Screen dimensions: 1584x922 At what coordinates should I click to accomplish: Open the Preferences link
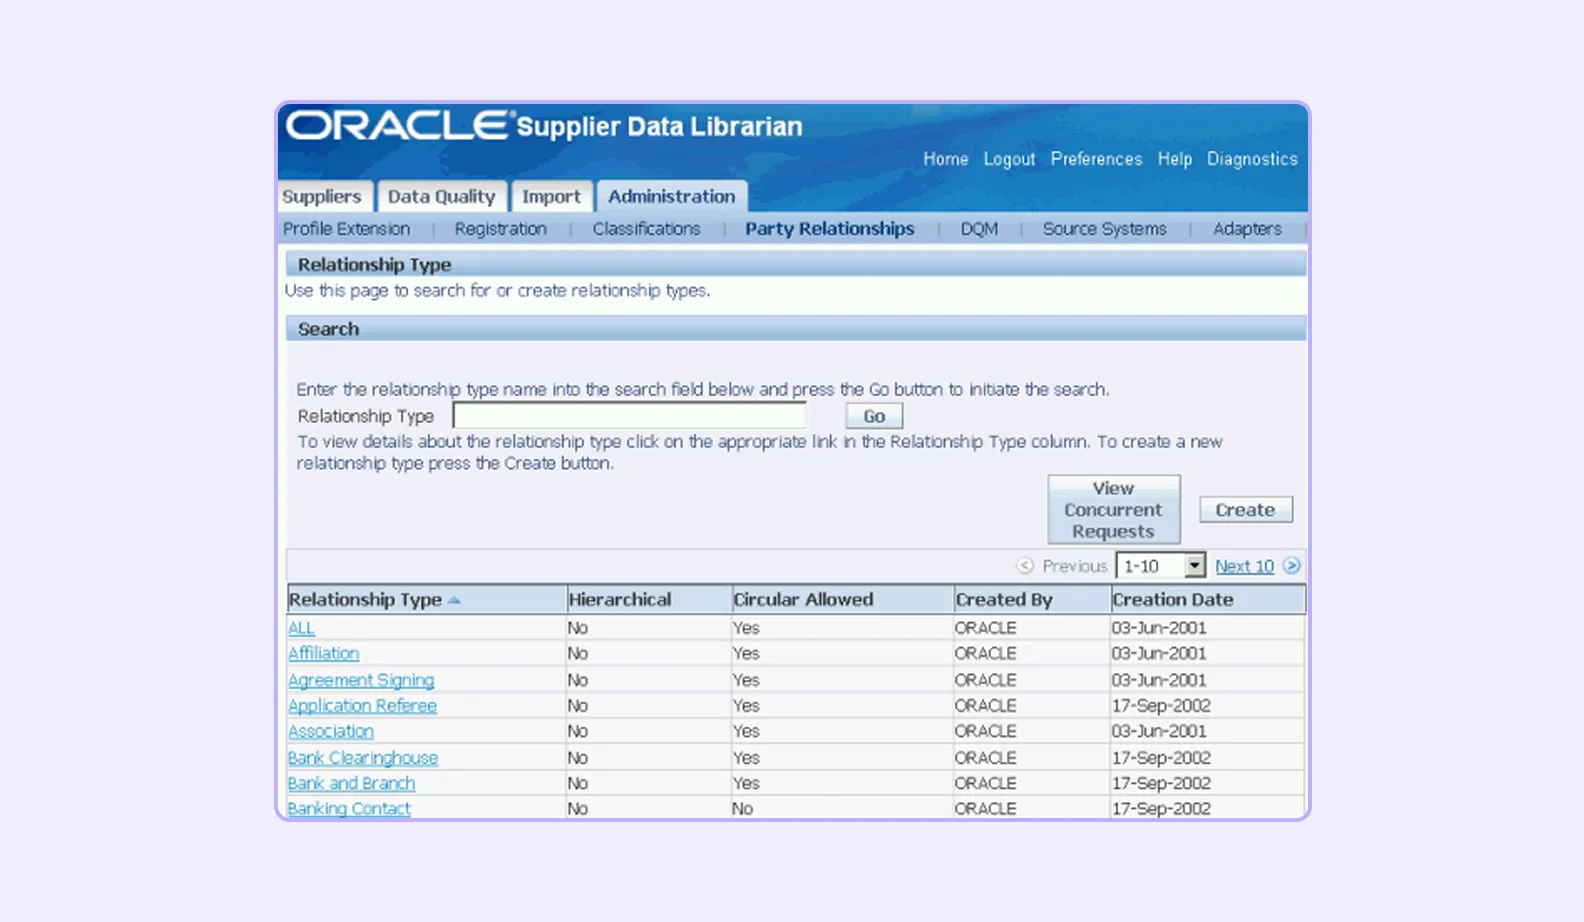pos(1096,159)
